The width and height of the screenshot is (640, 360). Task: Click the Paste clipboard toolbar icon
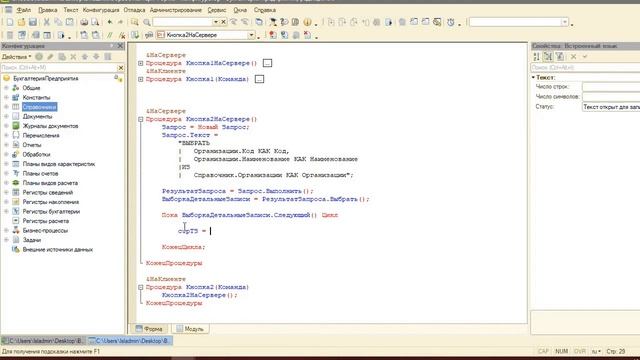click(70, 22)
